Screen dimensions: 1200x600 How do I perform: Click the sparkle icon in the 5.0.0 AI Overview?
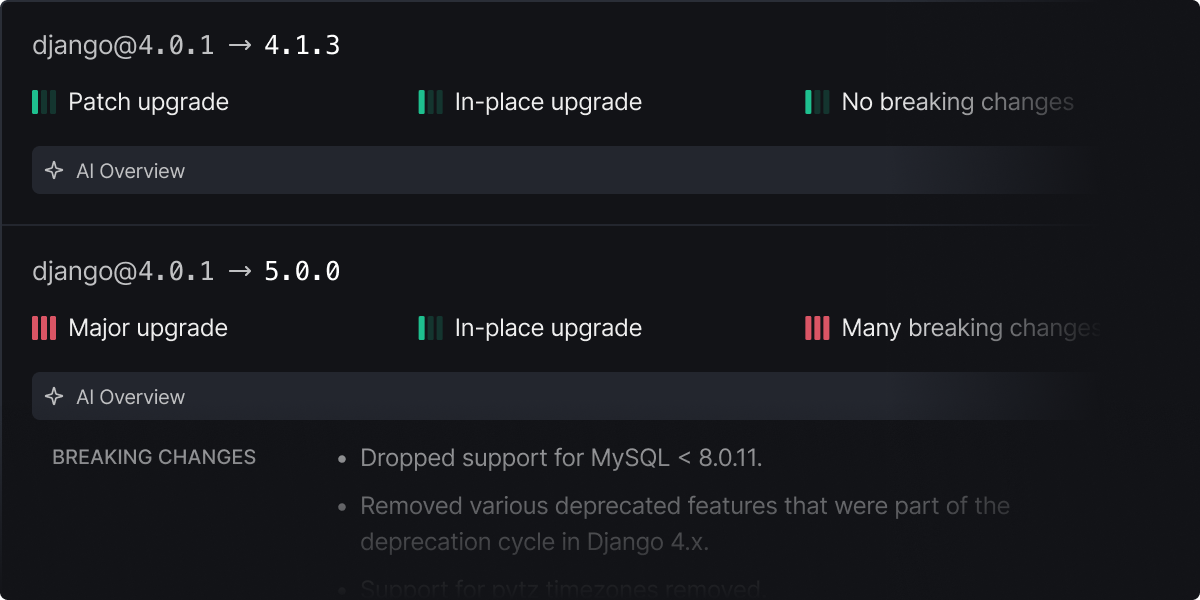tap(54, 397)
